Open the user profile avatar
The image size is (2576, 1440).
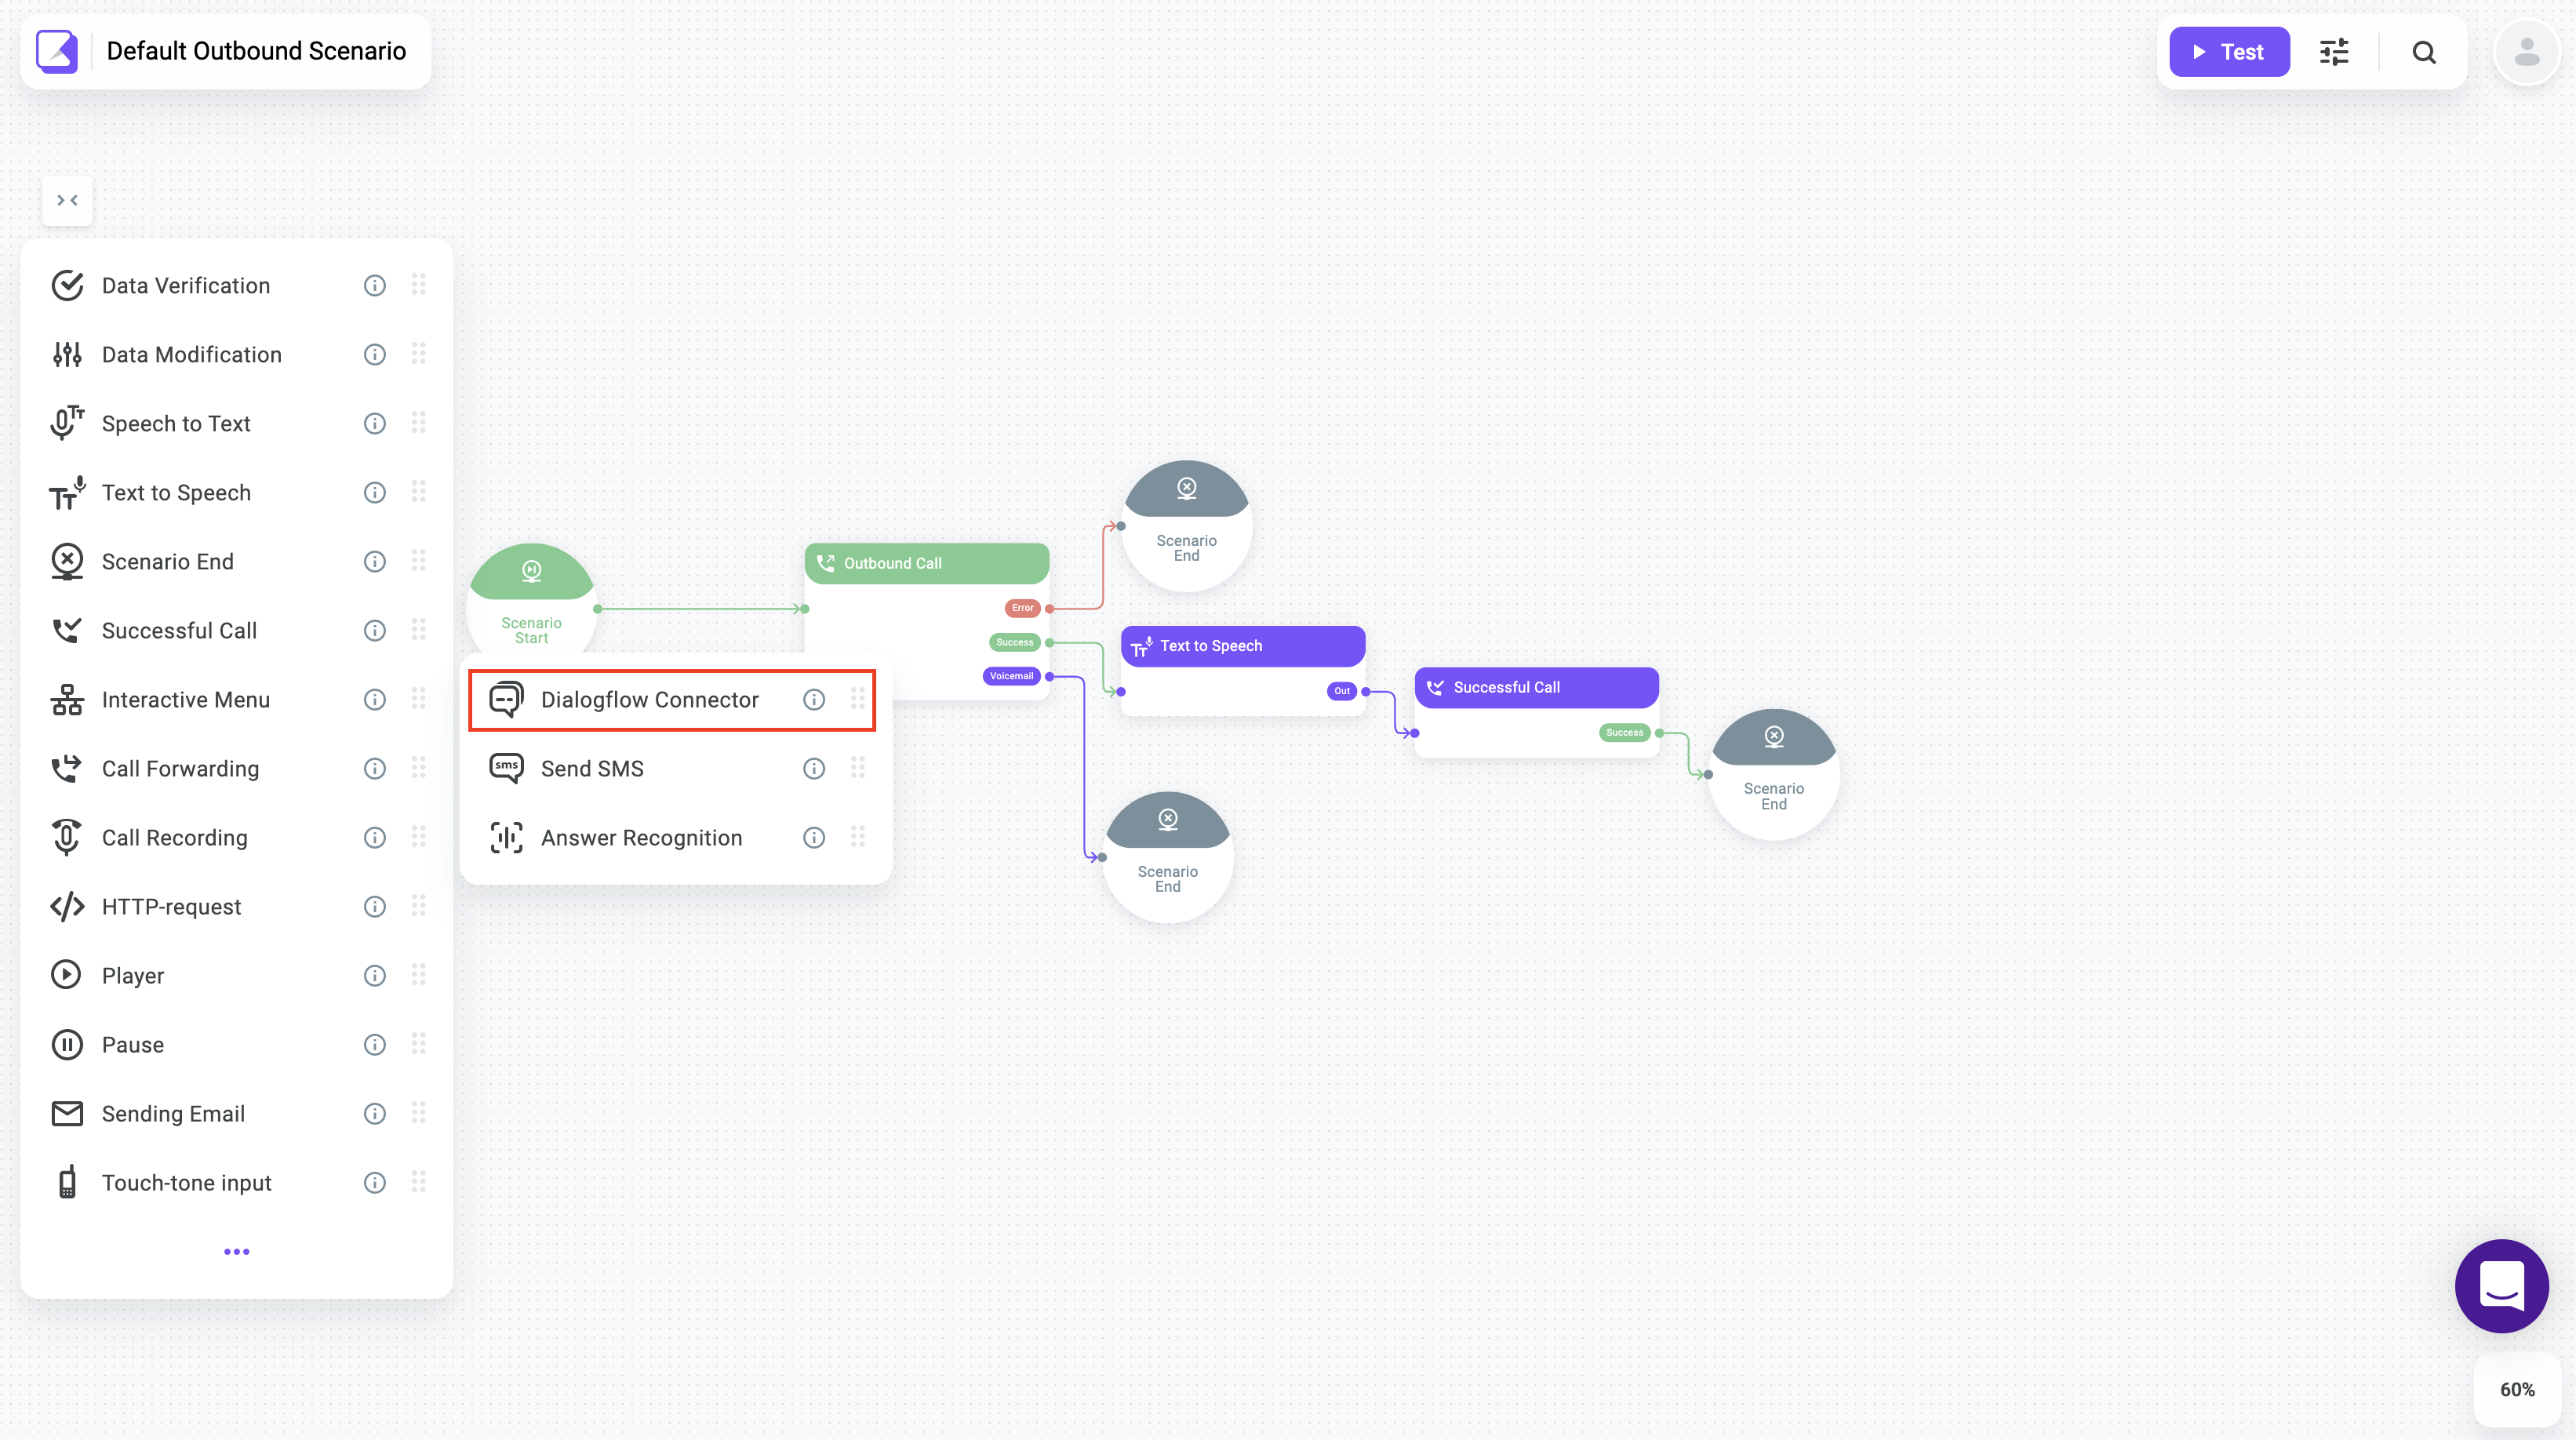(x=2526, y=52)
